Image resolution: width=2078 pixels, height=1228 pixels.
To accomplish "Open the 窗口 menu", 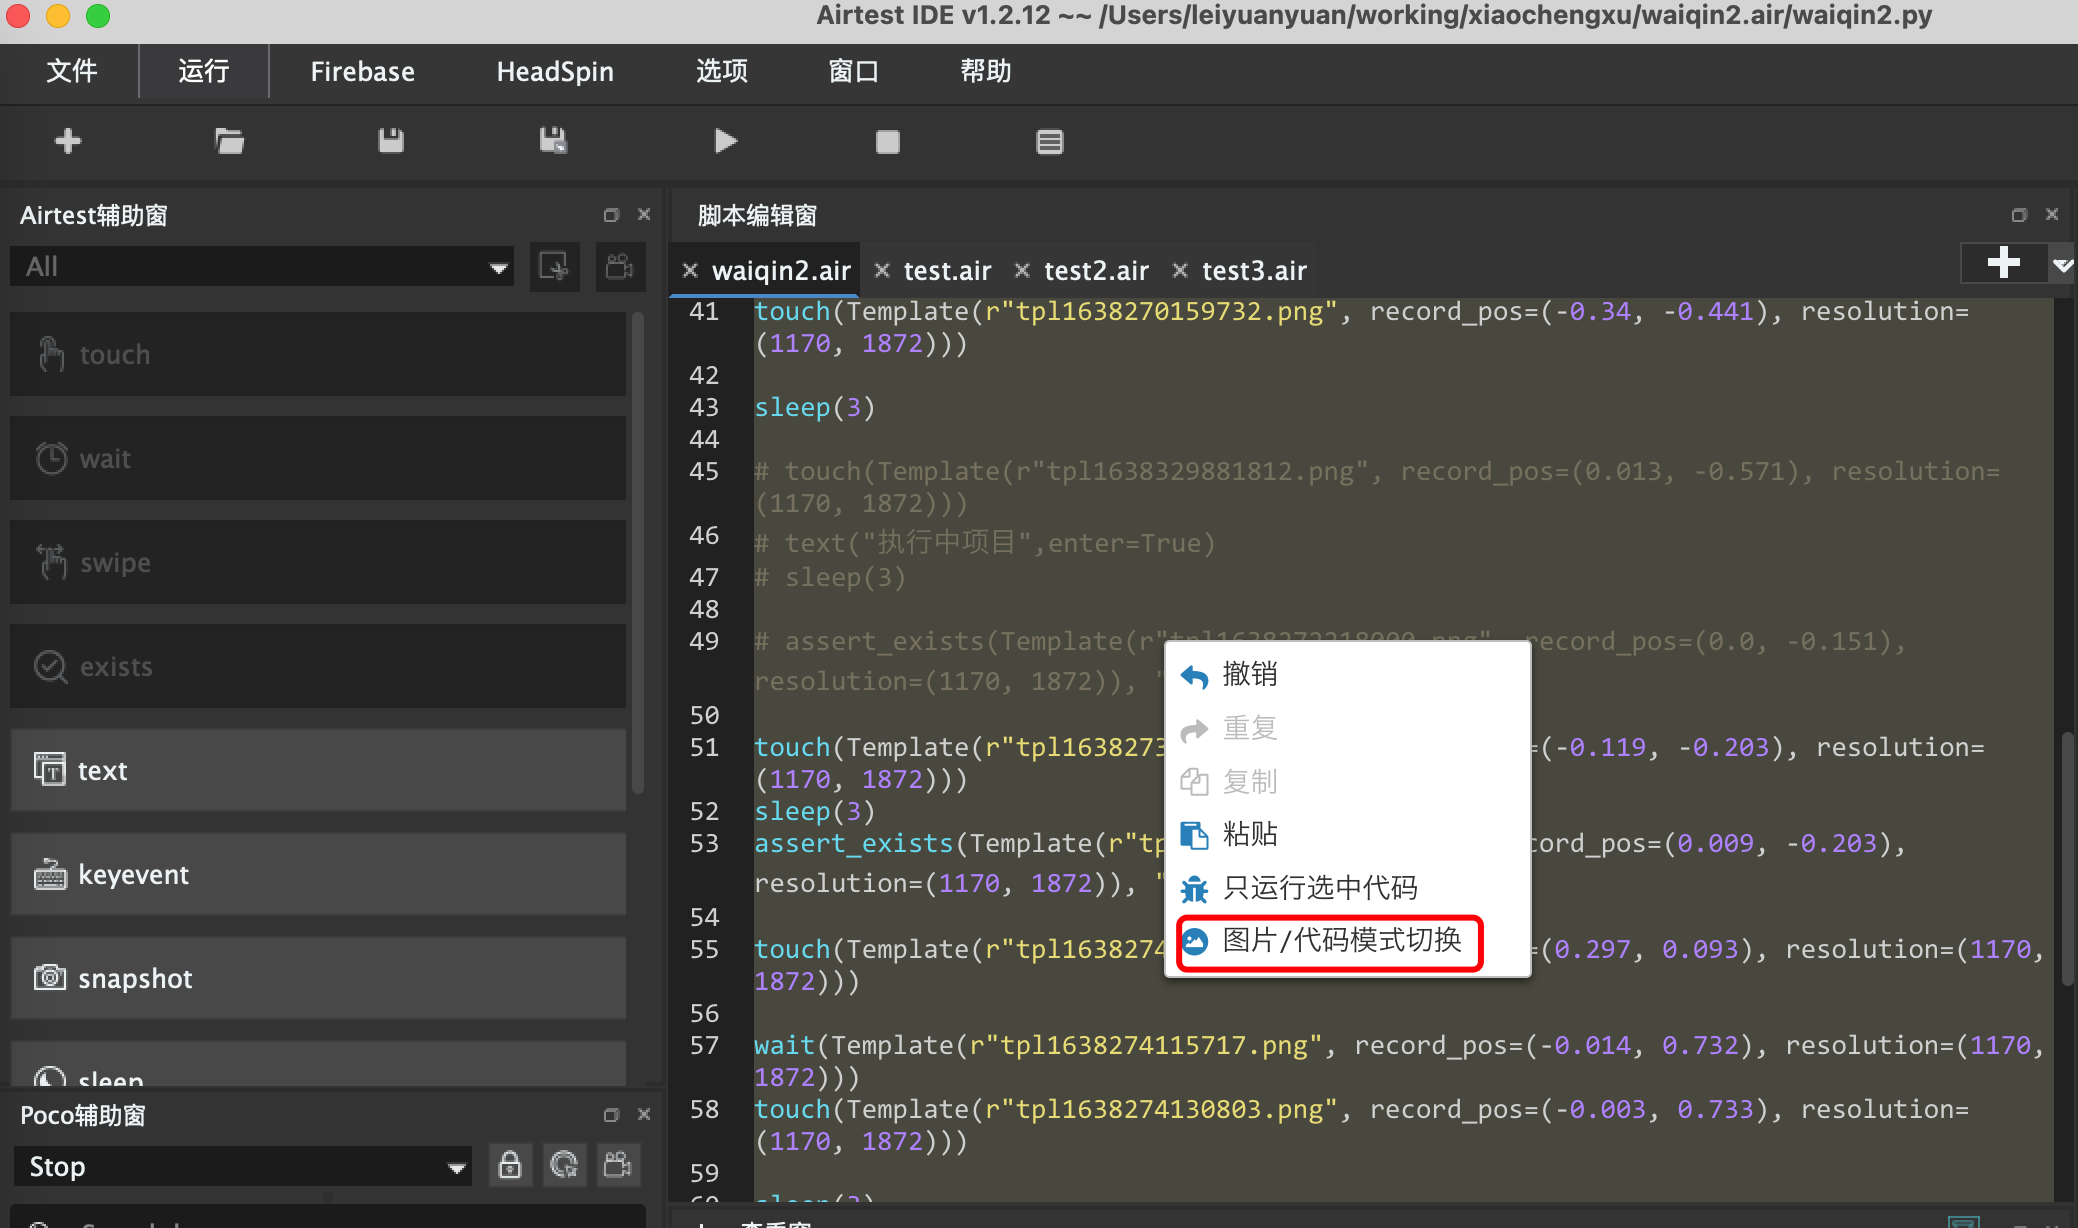I will (x=853, y=71).
